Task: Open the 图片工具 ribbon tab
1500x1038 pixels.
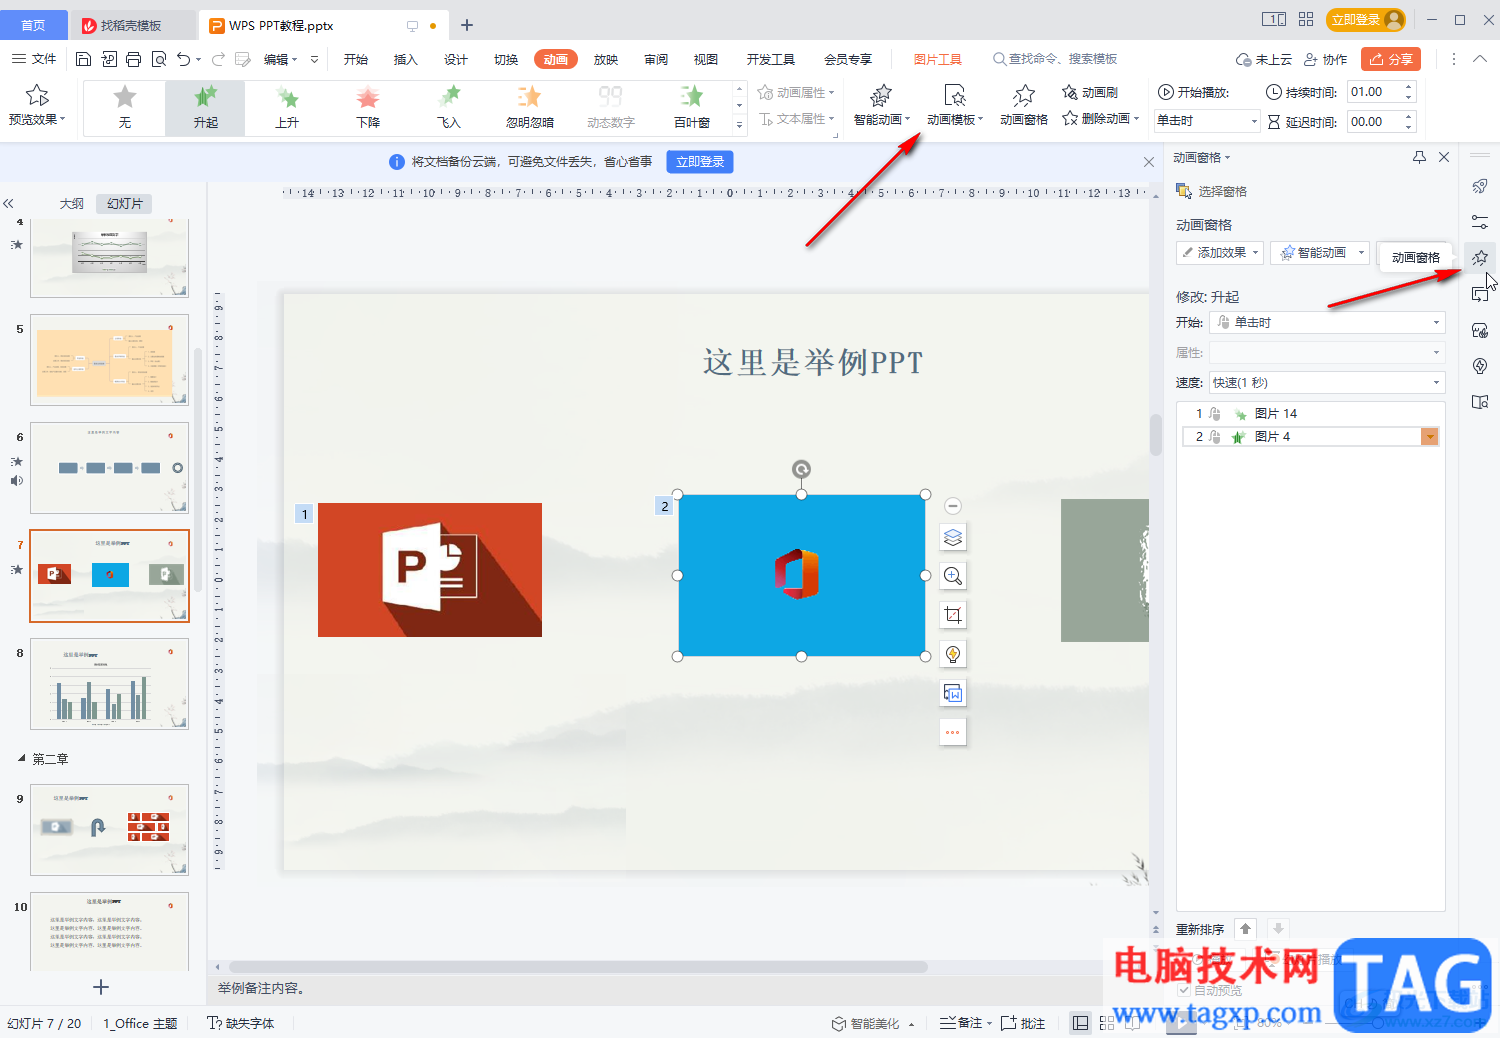Action: tap(938, 59)
